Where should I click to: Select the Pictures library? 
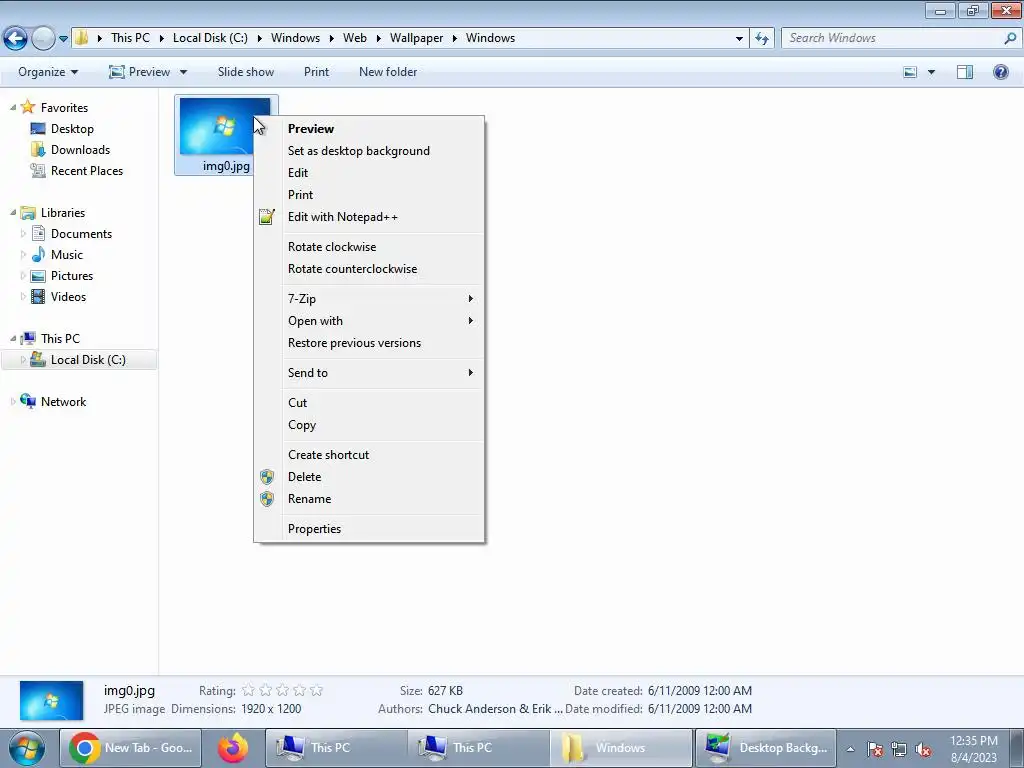click(72, 276)
